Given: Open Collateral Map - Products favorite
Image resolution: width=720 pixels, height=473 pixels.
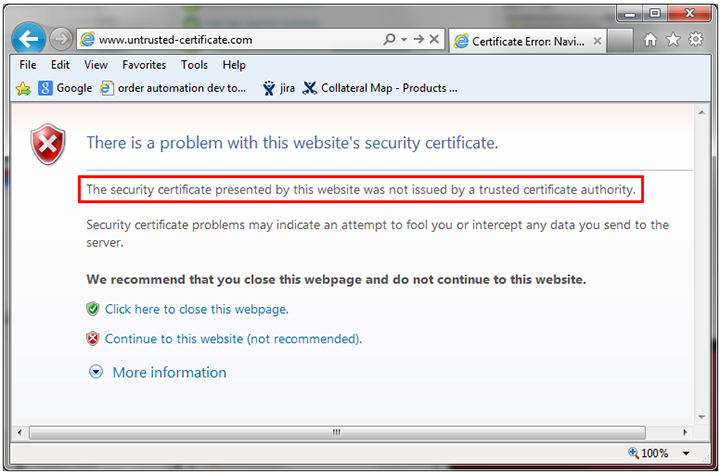Looking at the screenshot, I should tap(380, 88).
